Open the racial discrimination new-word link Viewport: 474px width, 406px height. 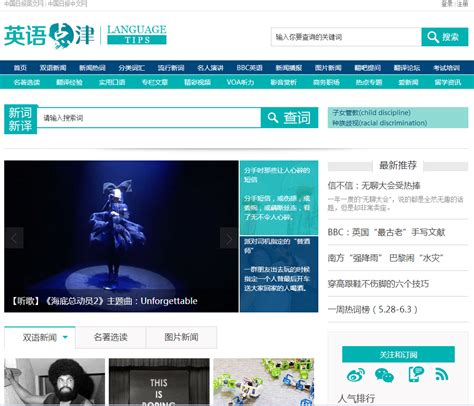coord(379,123)
